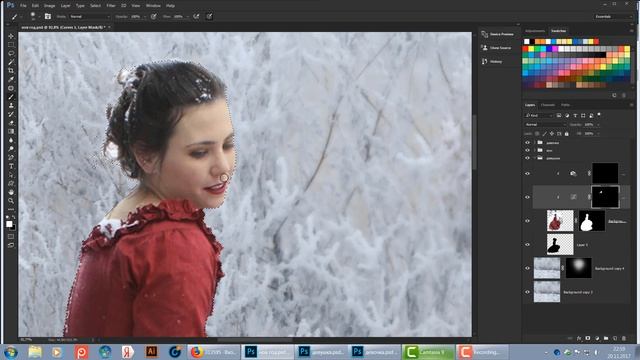Select the Background copy 4 layer thumbnail

pyautogui.click(x=547, y=268)
